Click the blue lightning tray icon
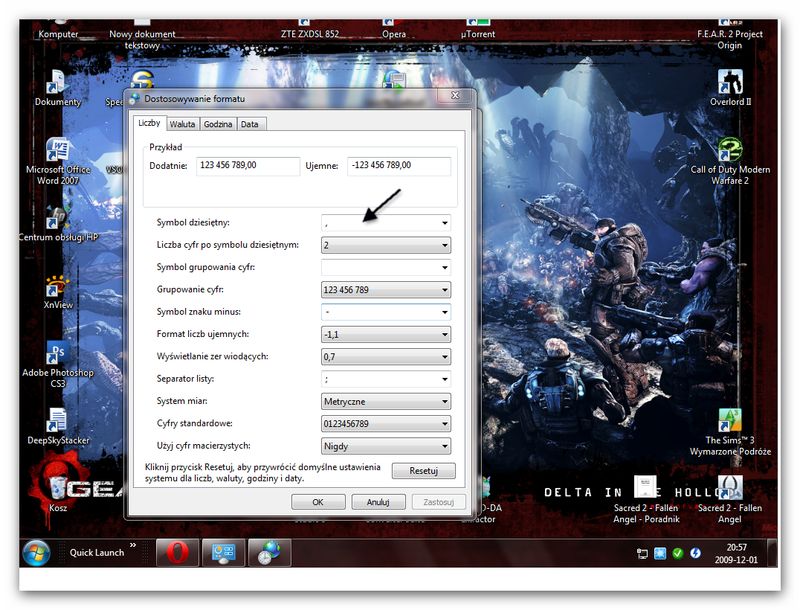Image resolution: width=800 pixels, height=610 pixels. tap(695, 553)
